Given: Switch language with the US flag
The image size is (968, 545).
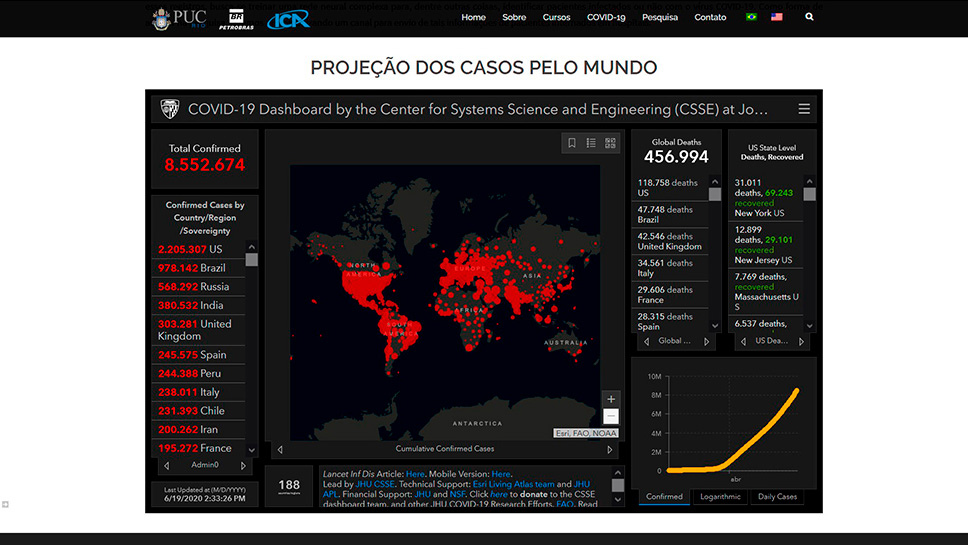Looking at the screenshot, I should pos(777,17).
